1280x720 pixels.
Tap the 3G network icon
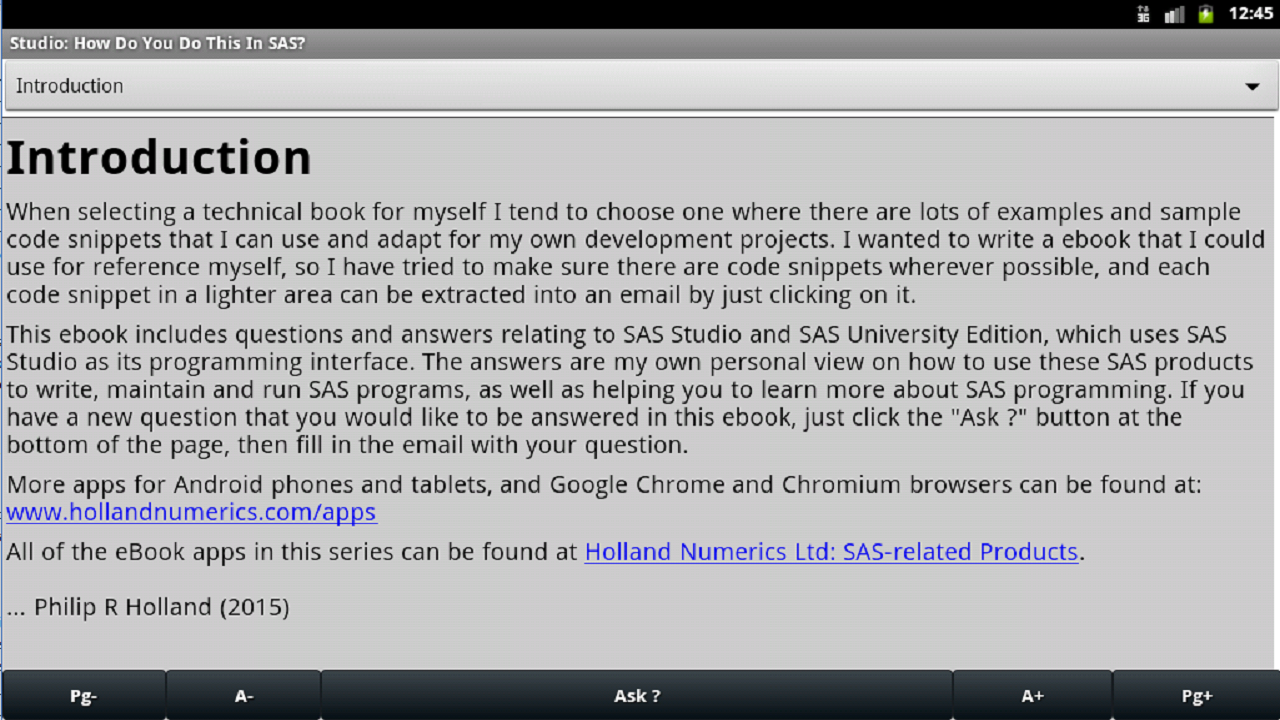(x=1143, y=14)
